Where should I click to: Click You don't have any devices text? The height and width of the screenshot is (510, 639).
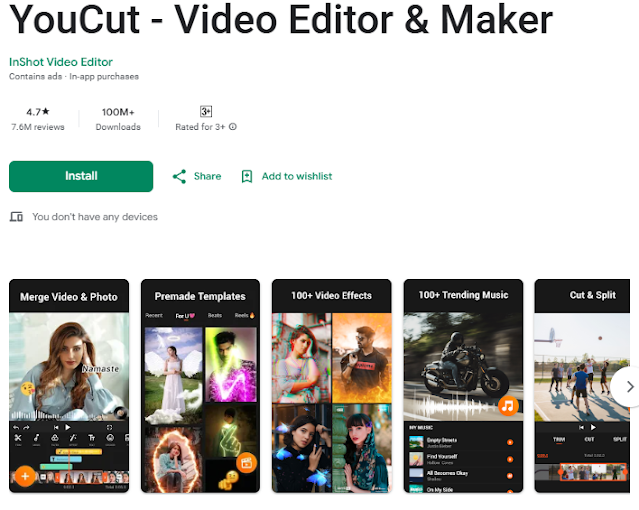click(x=95, y=217)
